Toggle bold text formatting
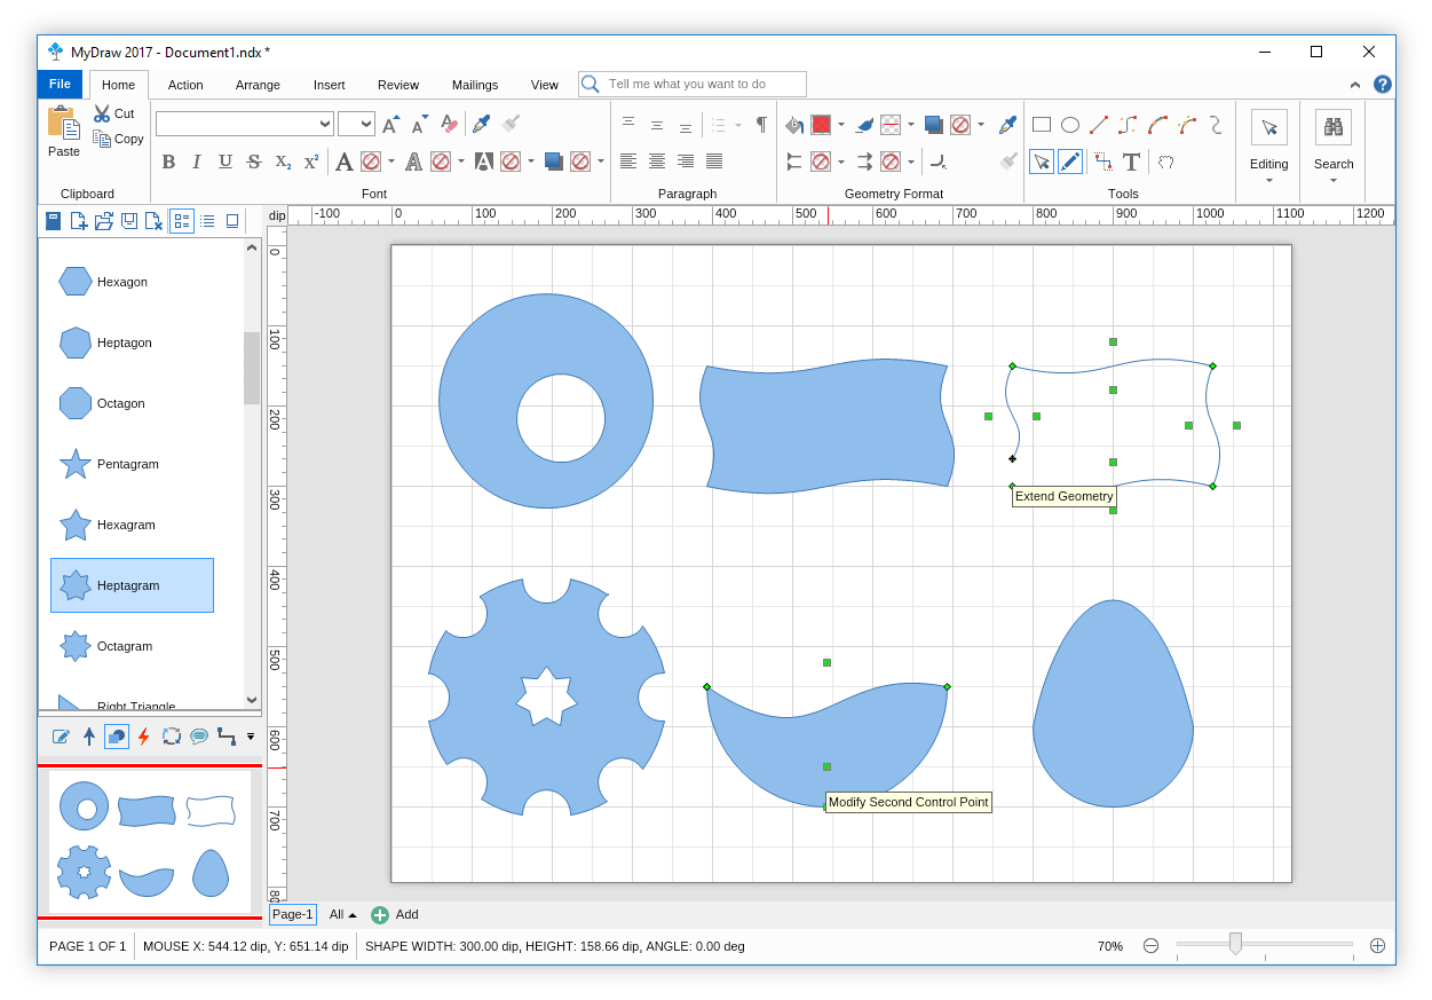1432x1000 pixels. point(168,161)
